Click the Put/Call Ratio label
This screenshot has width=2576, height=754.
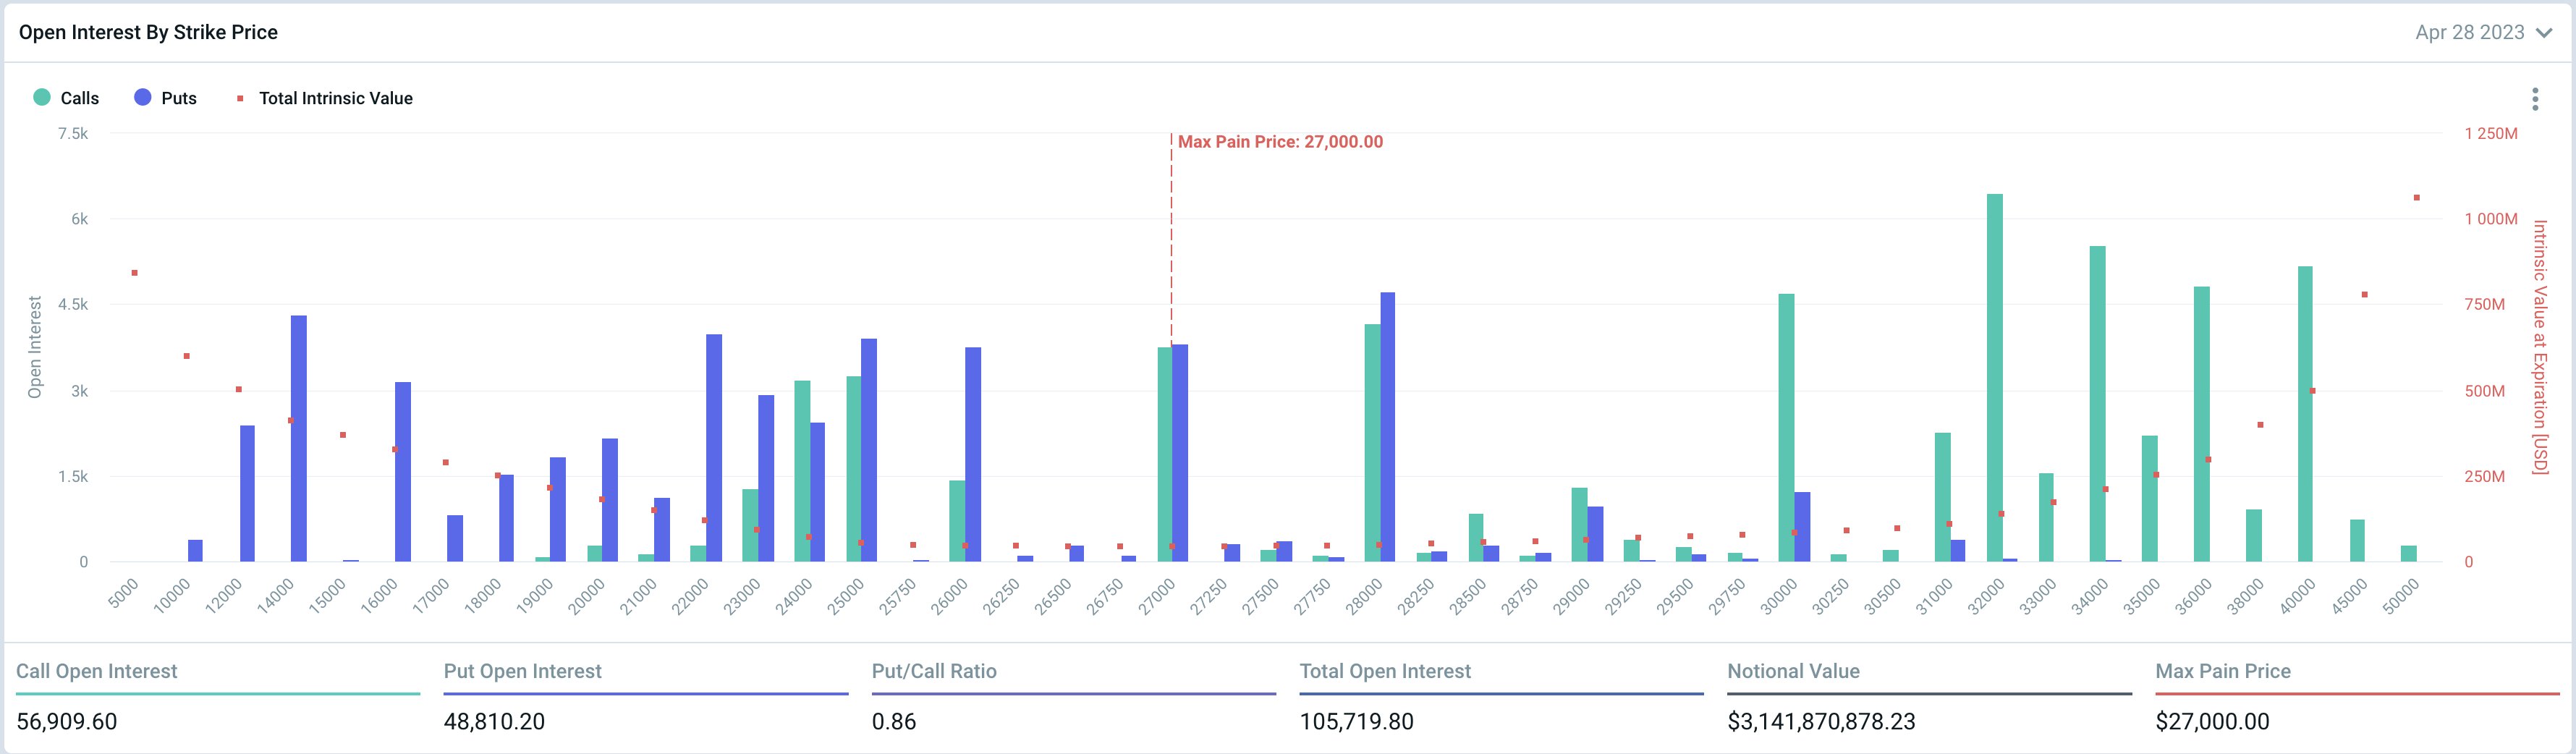pos(934,671)
